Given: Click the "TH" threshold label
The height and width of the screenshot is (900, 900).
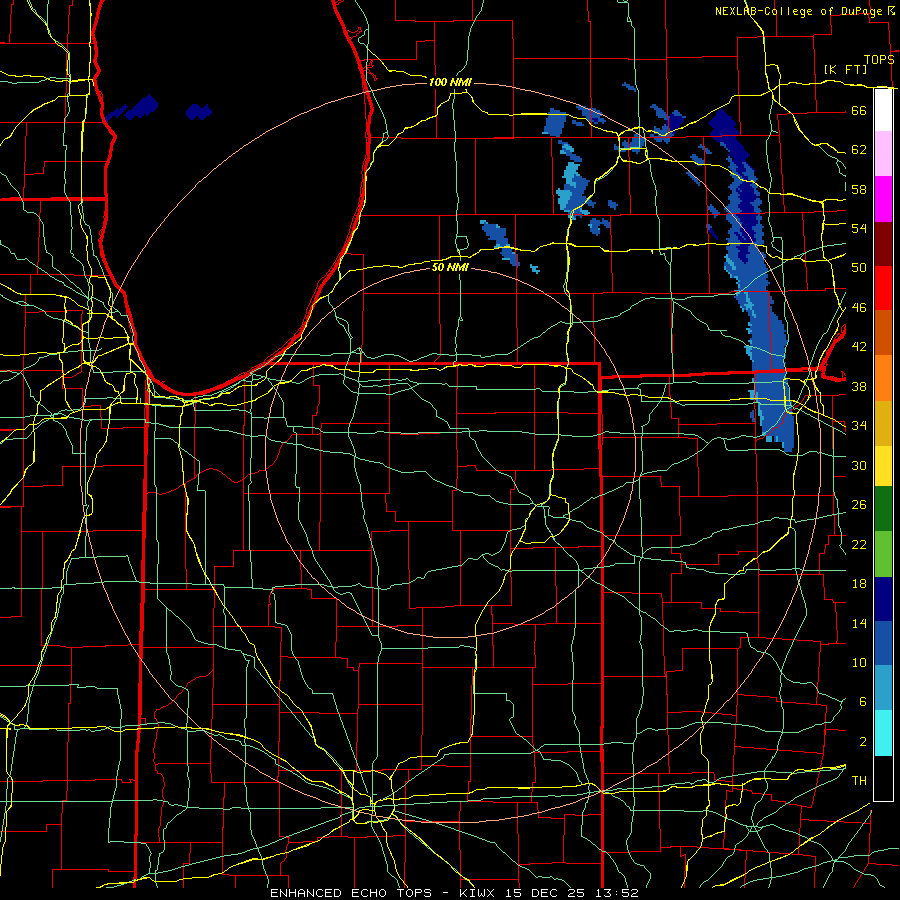Looking at the screenshot, I should [x=859, y=780].
